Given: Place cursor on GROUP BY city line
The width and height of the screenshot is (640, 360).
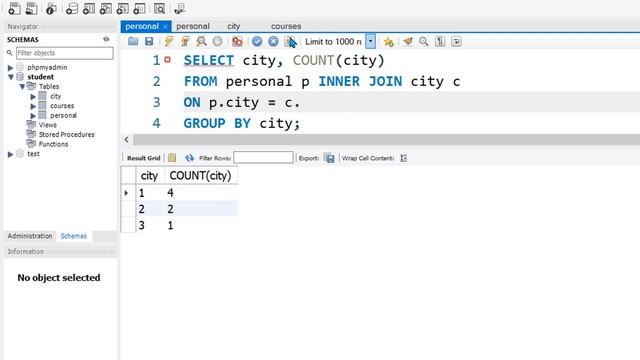Looking at the screenshot, I should [242, 123].
